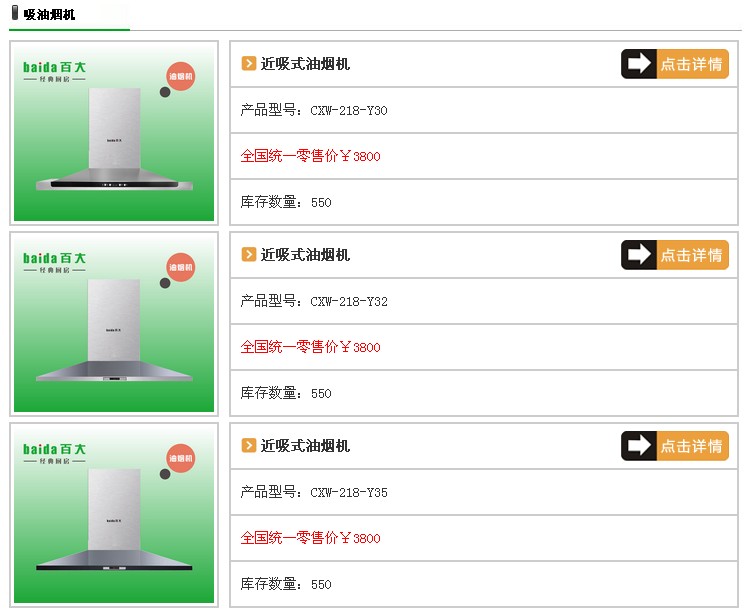Open the first range hood product image
This screenshot has height=609, width=751.
click(114, 133)
